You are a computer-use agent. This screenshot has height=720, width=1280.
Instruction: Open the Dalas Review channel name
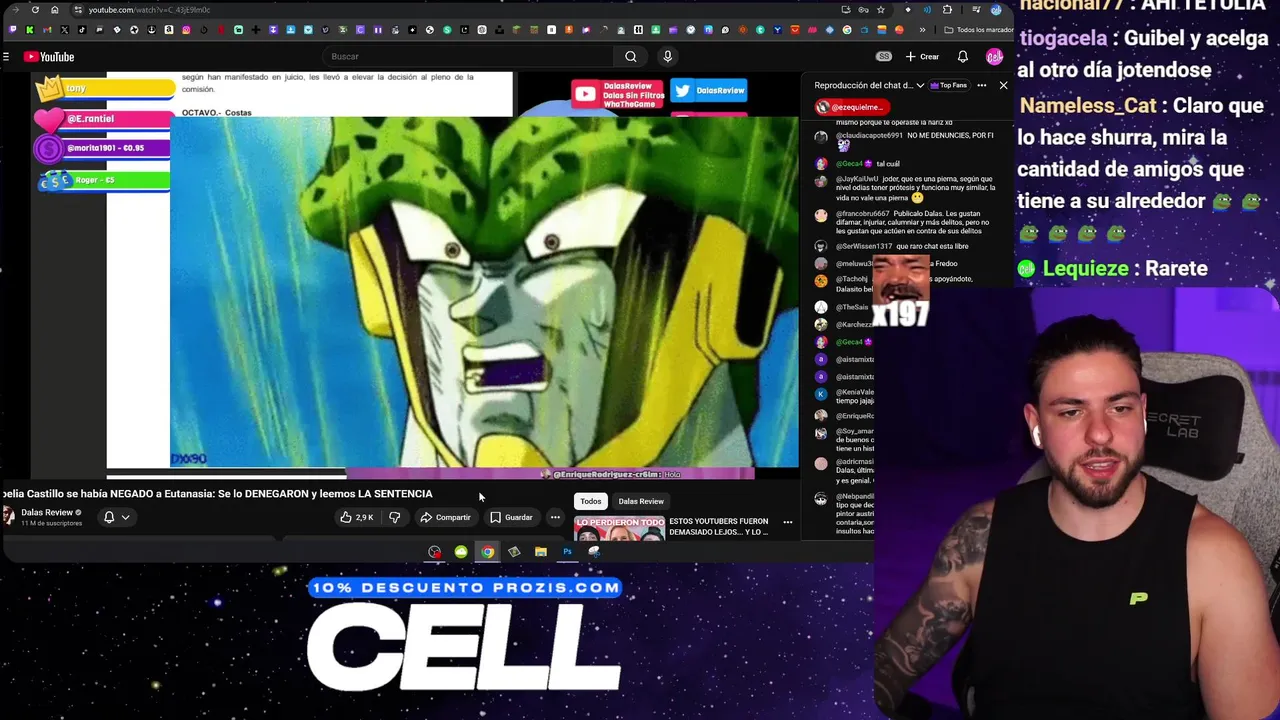click(47, 512)
